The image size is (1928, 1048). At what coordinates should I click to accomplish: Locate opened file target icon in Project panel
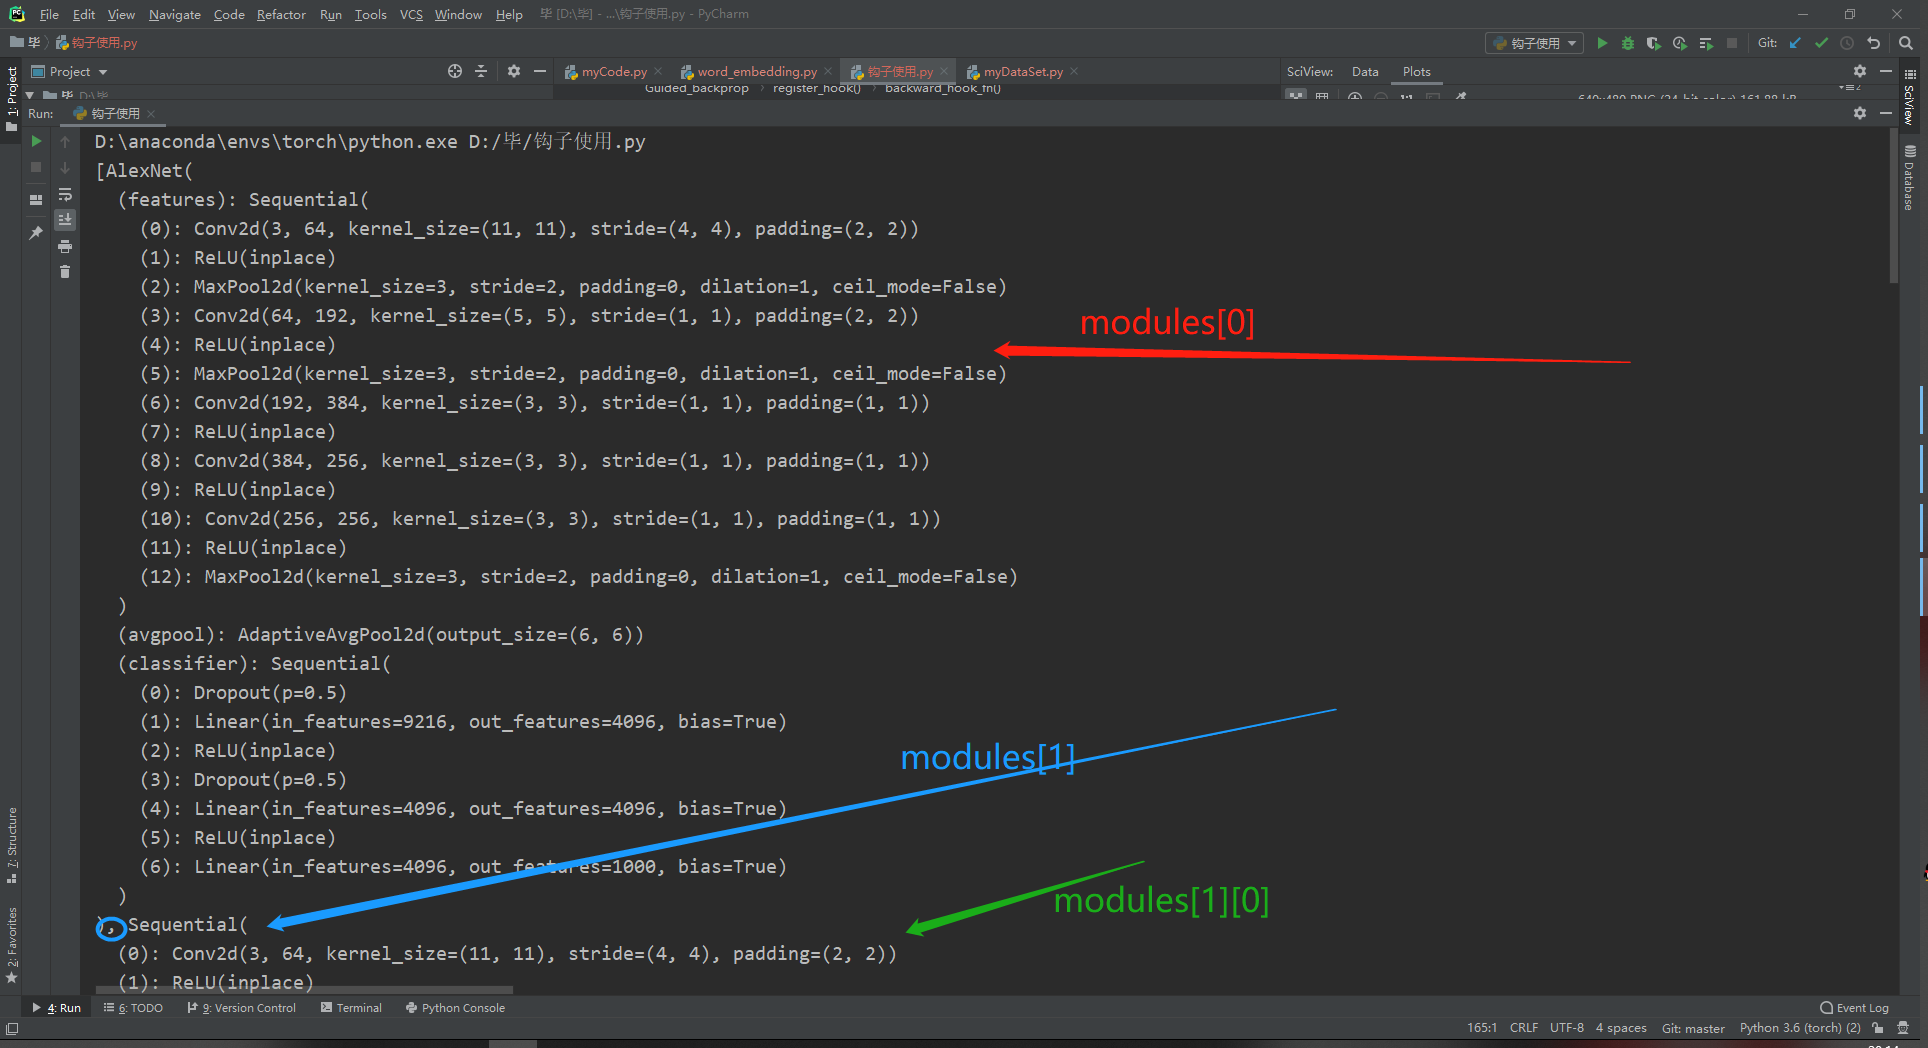click(455, 71)
